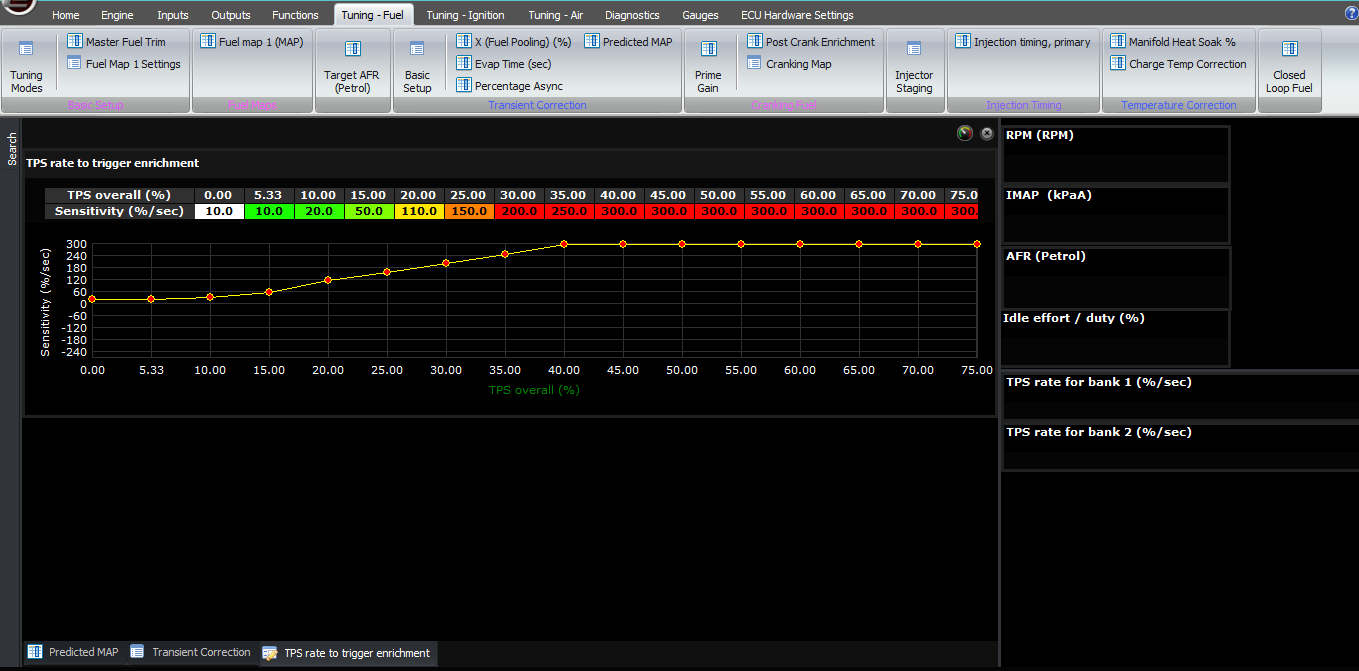Click graph point at 40.00 TPS

click(564, 244)
